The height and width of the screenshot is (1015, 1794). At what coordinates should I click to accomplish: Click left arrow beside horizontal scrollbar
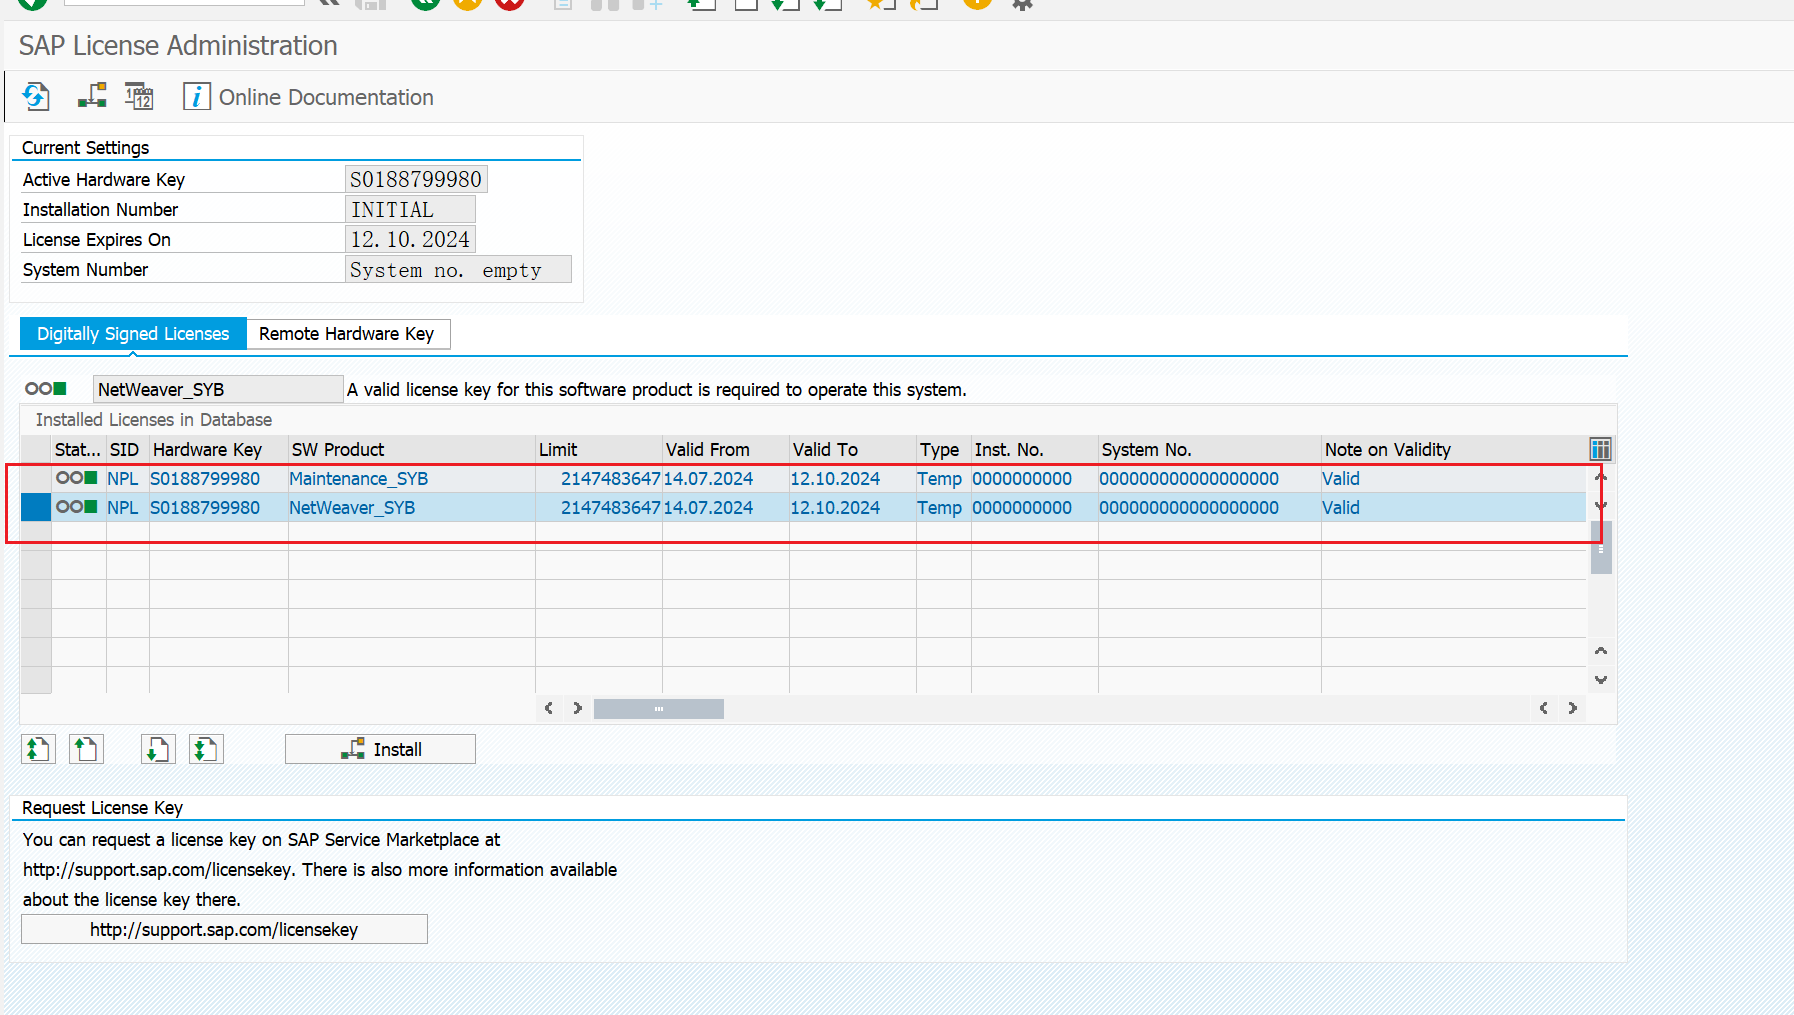(548, 708)
